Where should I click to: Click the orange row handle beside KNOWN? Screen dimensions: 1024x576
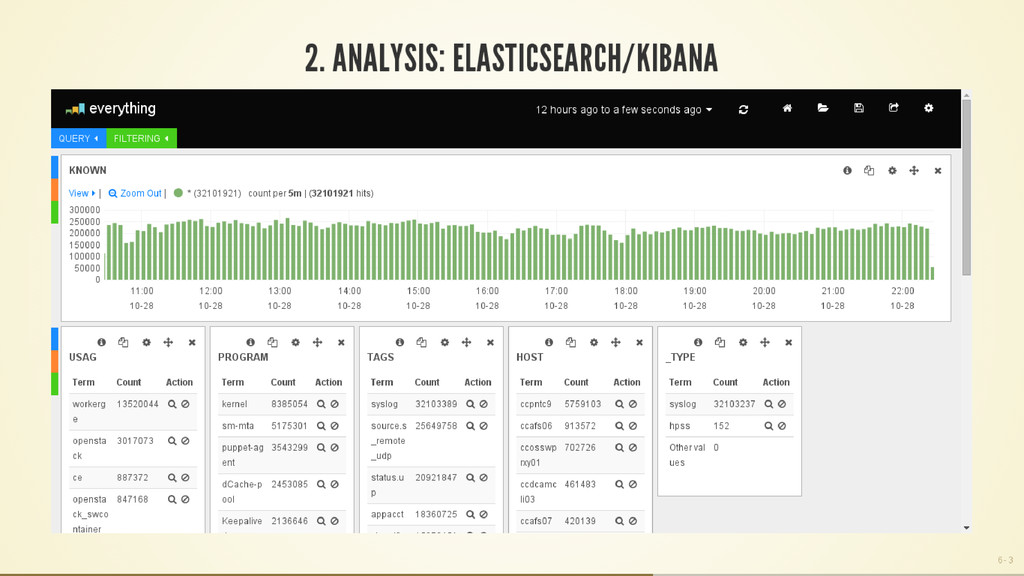point(55,189)
